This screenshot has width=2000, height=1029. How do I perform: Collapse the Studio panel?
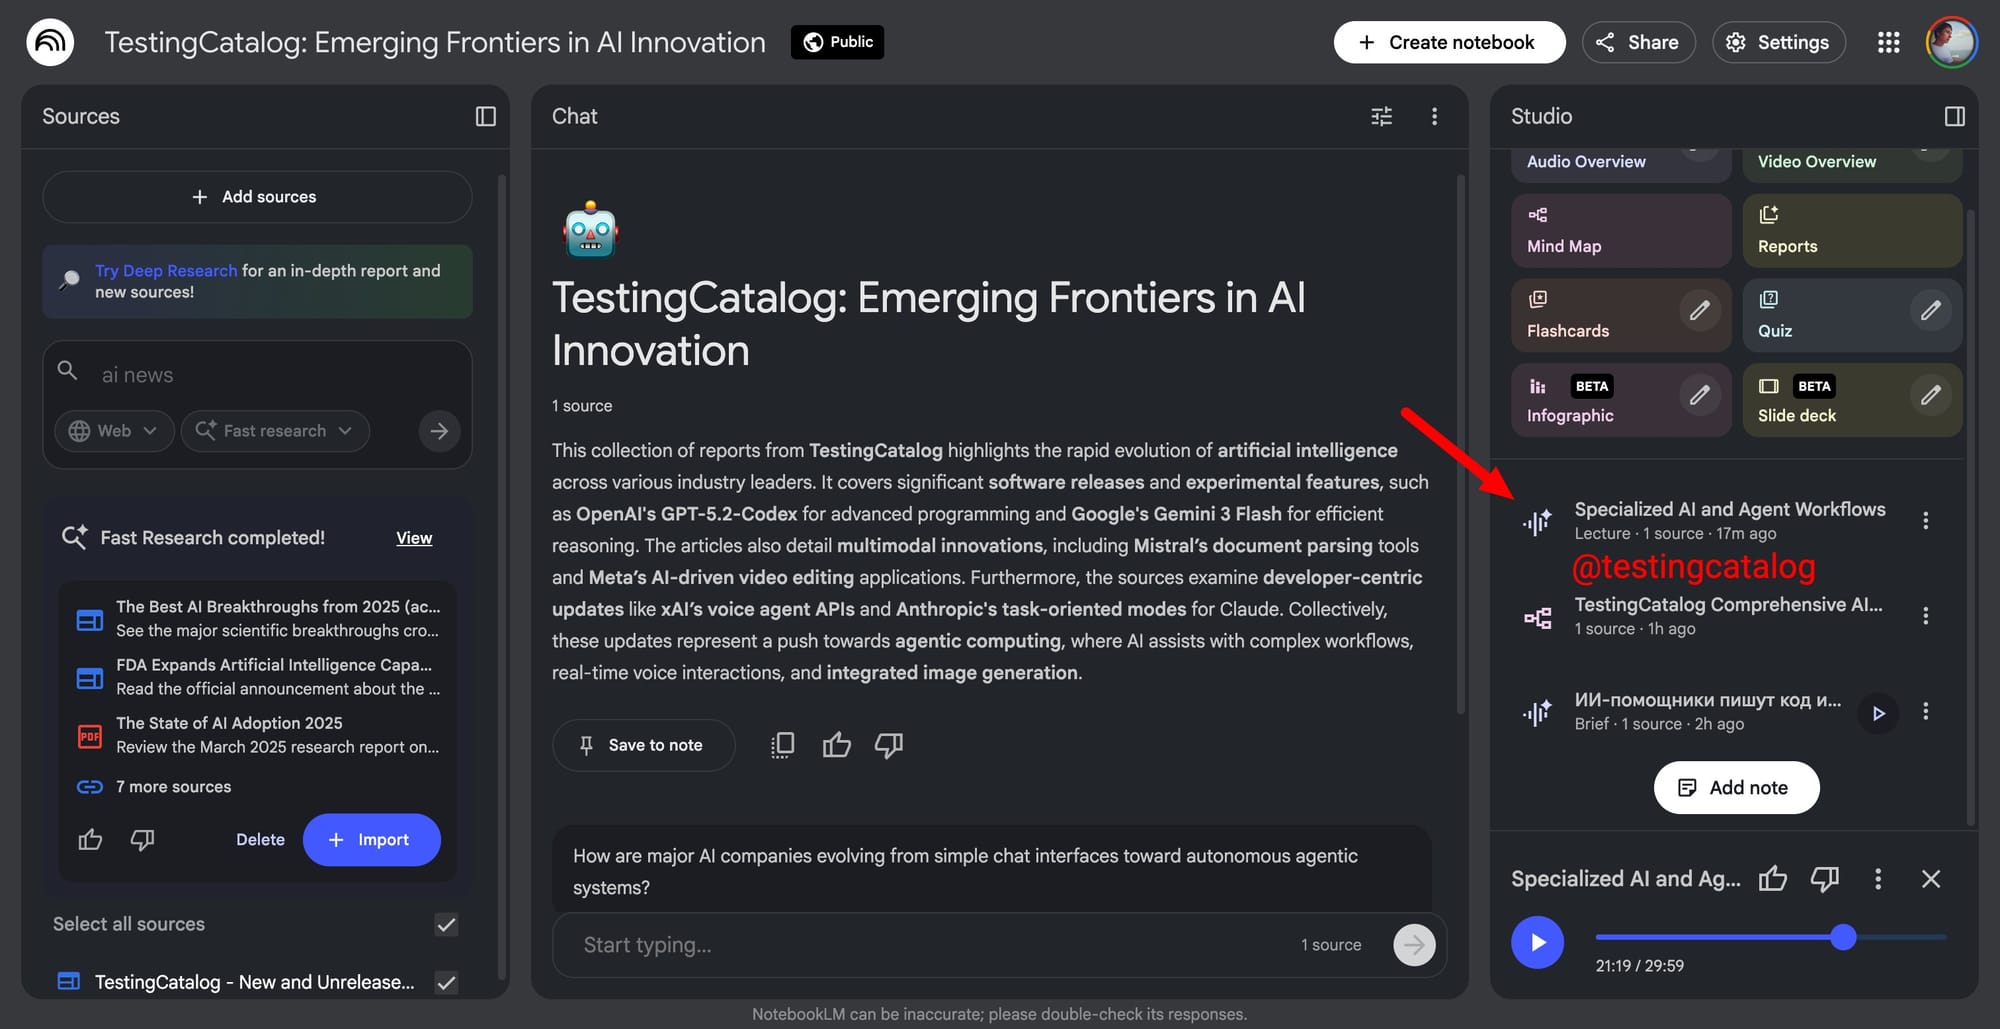[x=1954, y=117]
